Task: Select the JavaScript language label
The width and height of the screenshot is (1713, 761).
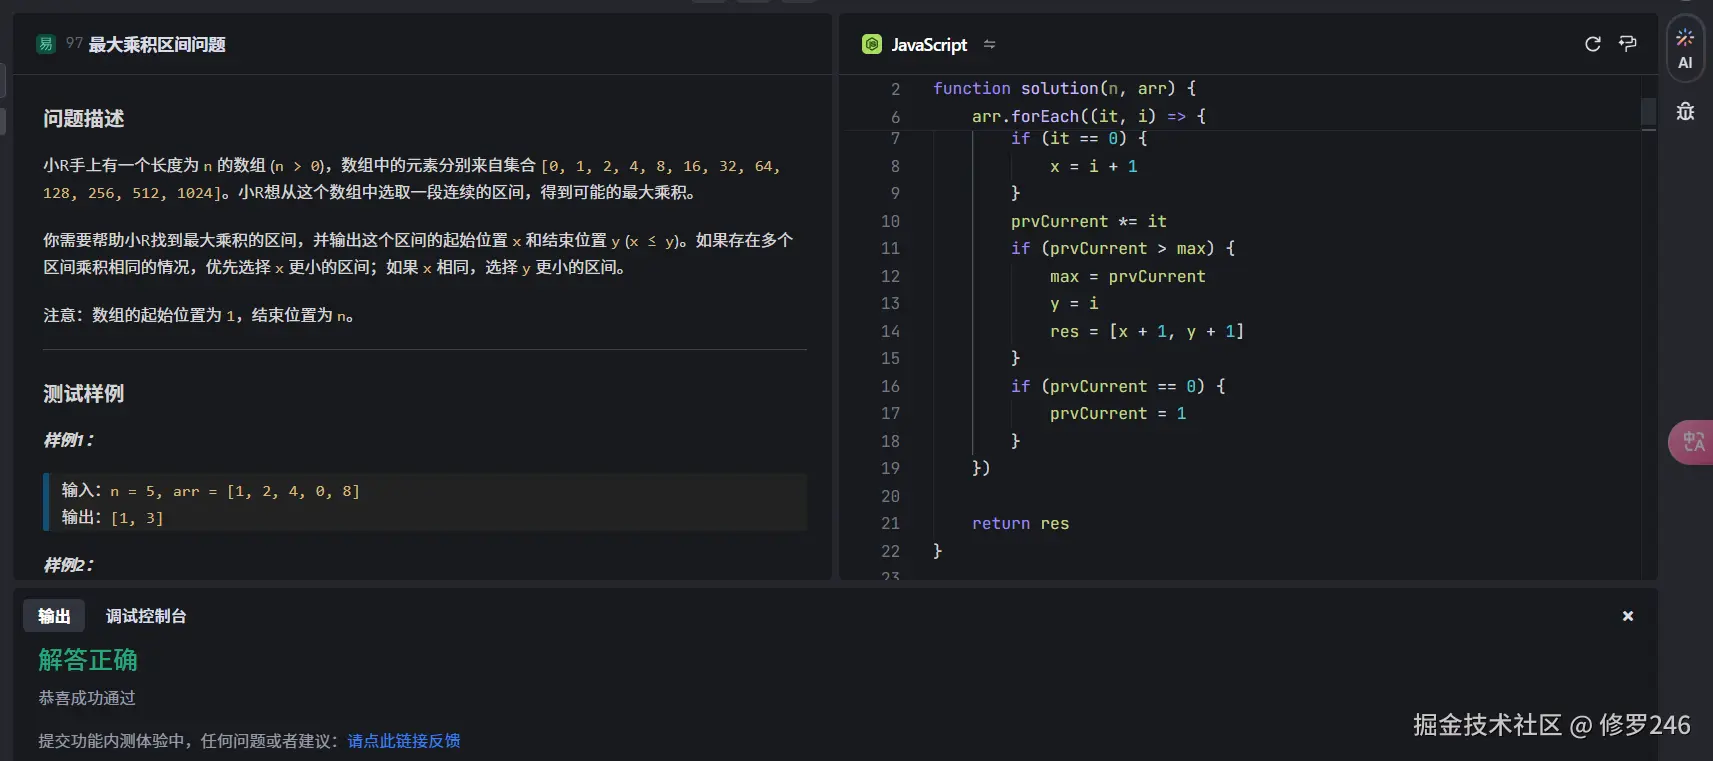Action: (929, 44)
